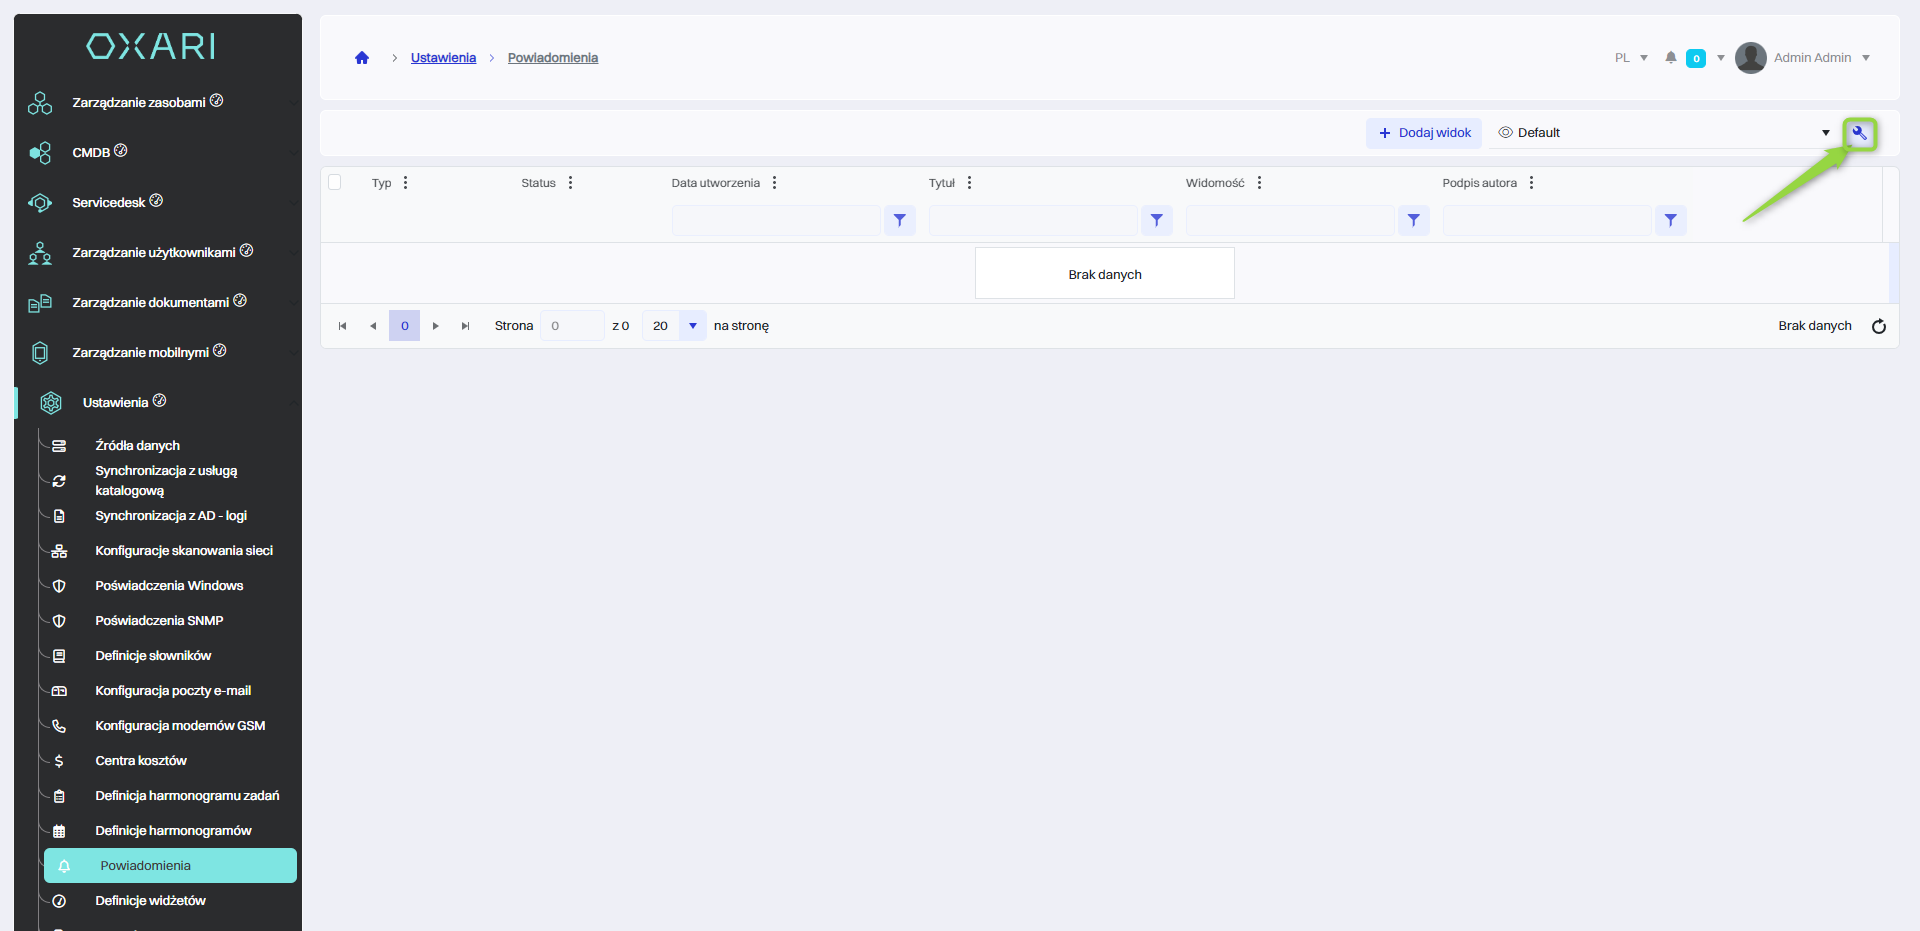Toggle the select-all rows checkbox

tap(335, 182)
